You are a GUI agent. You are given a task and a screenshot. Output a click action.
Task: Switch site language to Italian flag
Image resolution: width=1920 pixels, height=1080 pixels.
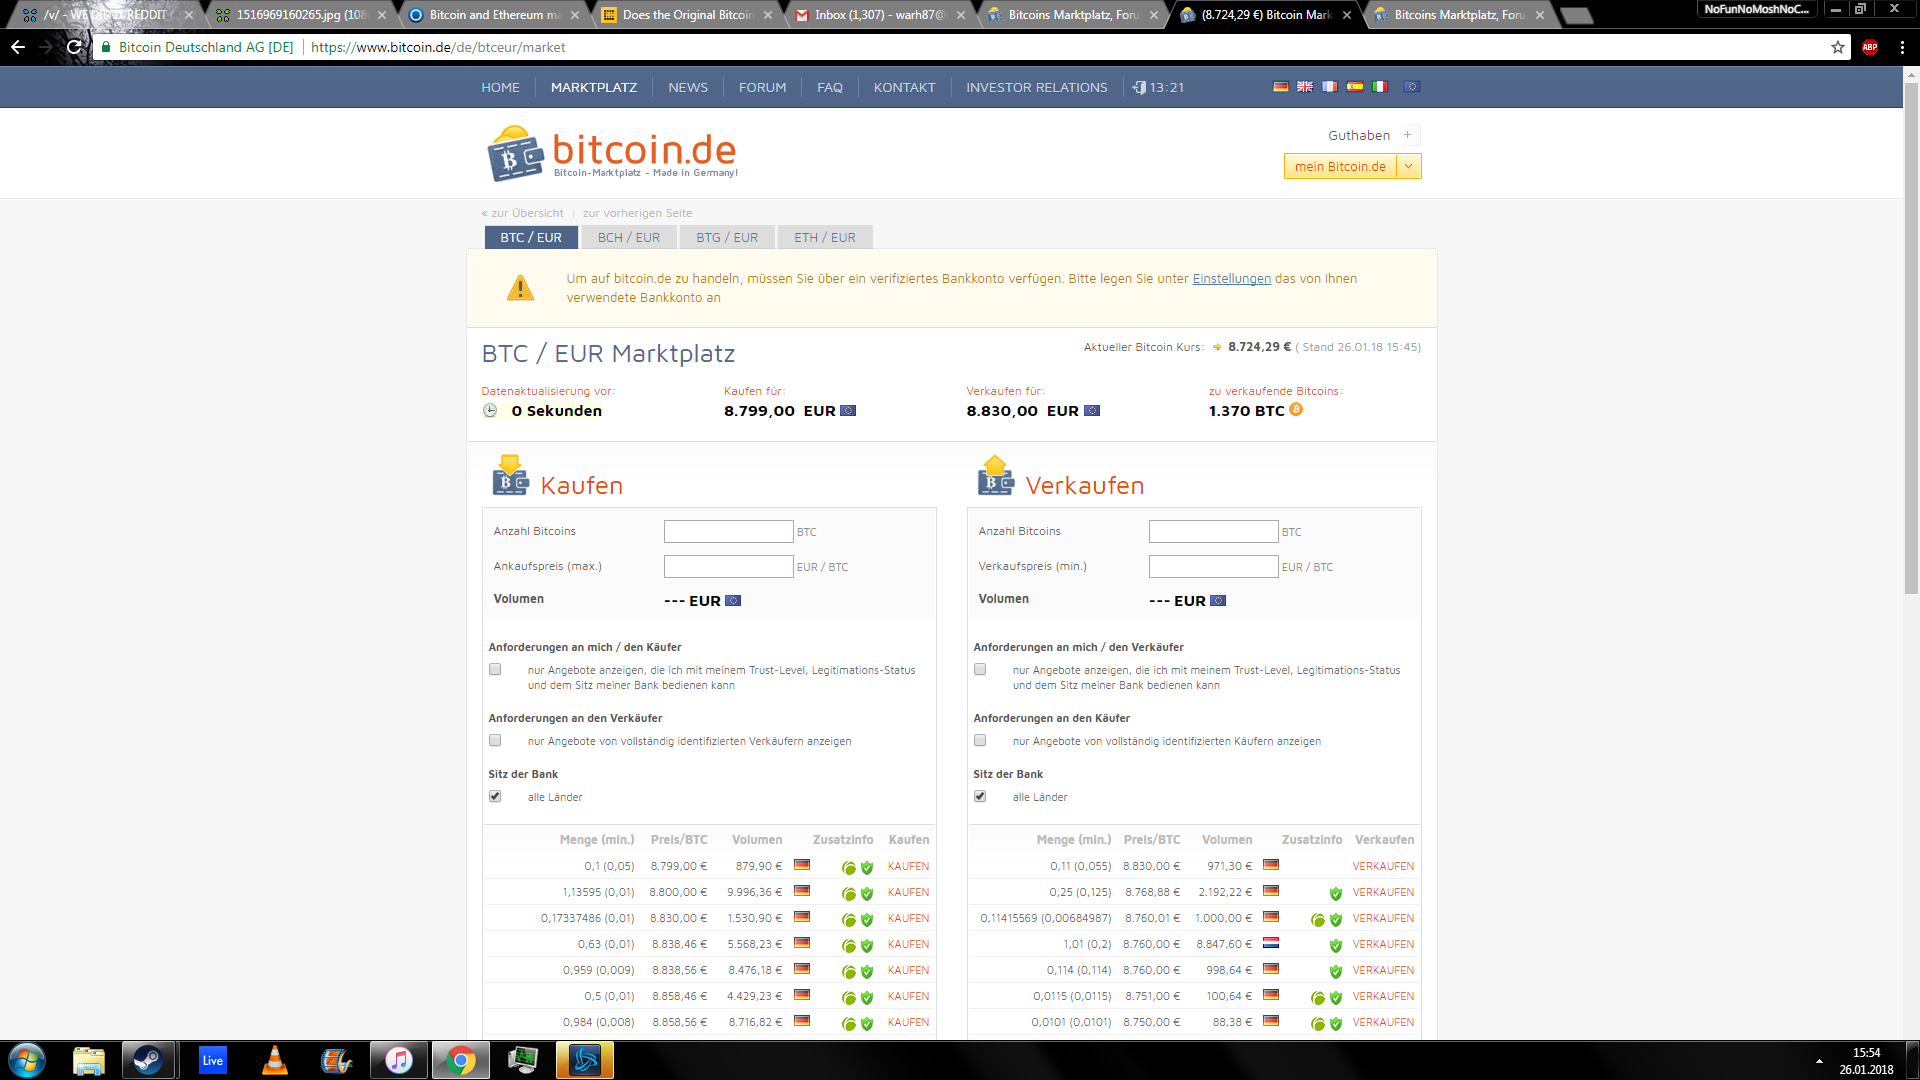(x=1380, y=87)
